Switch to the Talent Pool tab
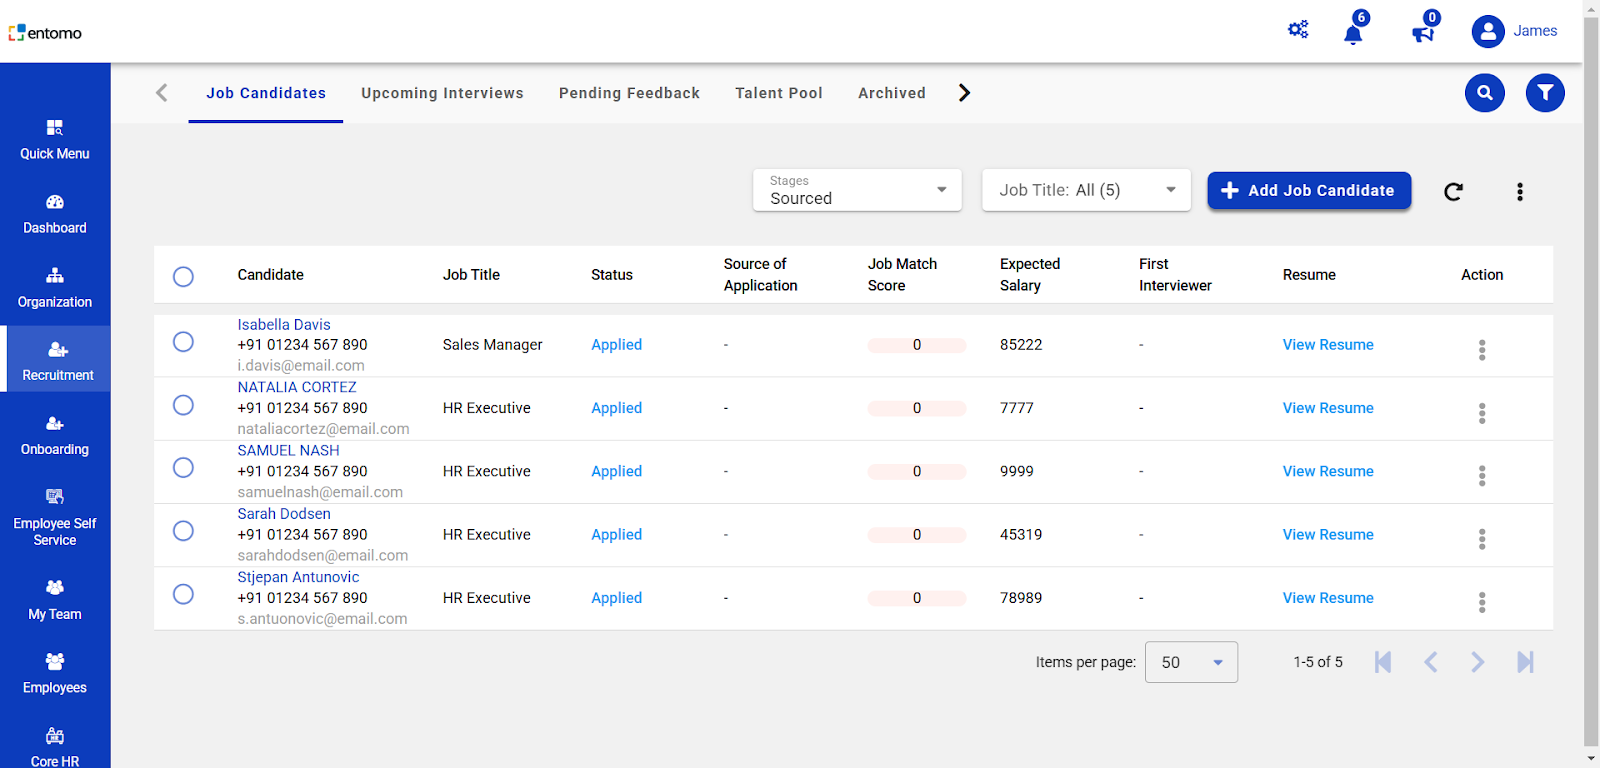The height and width of the screenshot is (768, 1600). tap(778, 93)
